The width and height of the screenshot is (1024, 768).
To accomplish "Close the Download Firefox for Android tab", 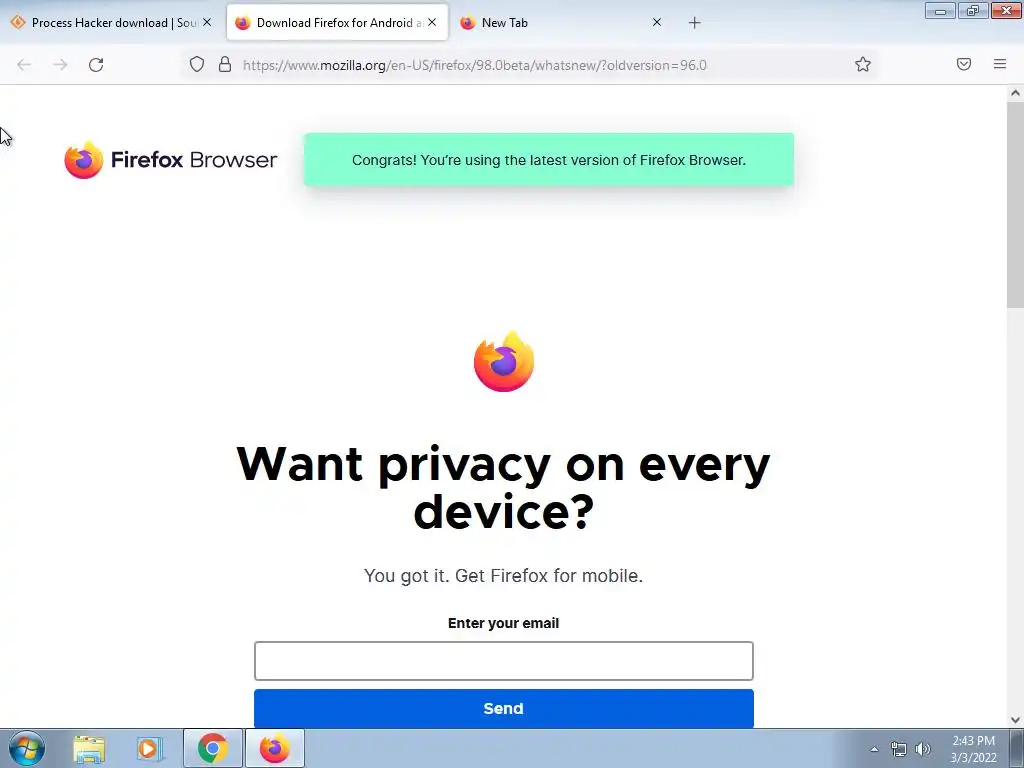I will point(432,22).
